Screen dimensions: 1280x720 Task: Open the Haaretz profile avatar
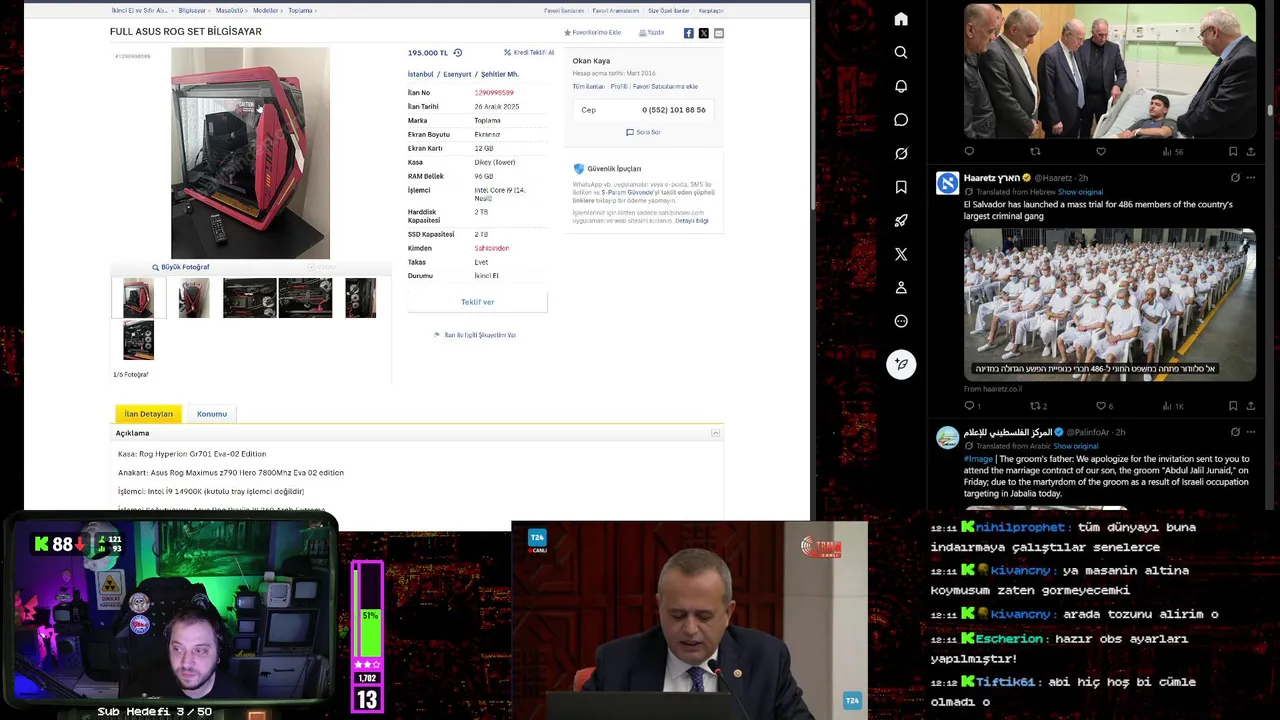[x=947, y=183]
